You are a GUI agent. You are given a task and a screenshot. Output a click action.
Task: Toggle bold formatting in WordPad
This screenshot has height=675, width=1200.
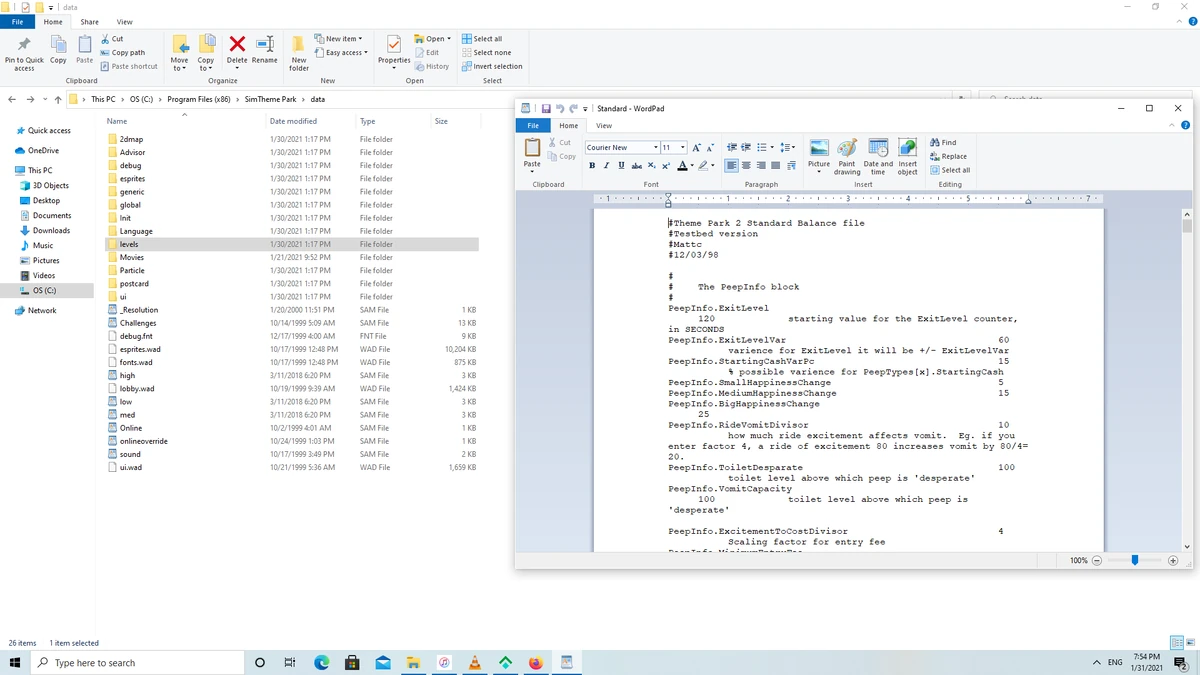(x=592, y=165)
